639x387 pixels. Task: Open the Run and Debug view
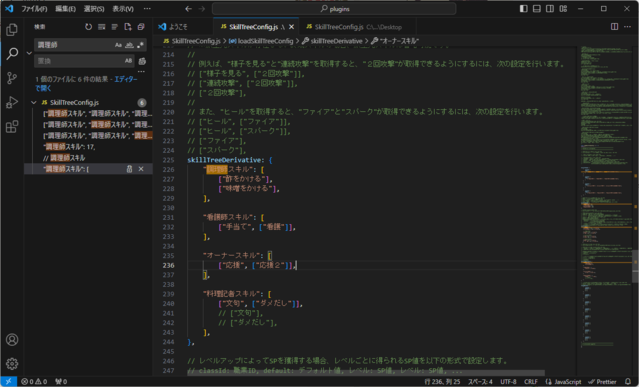point(12,102)
